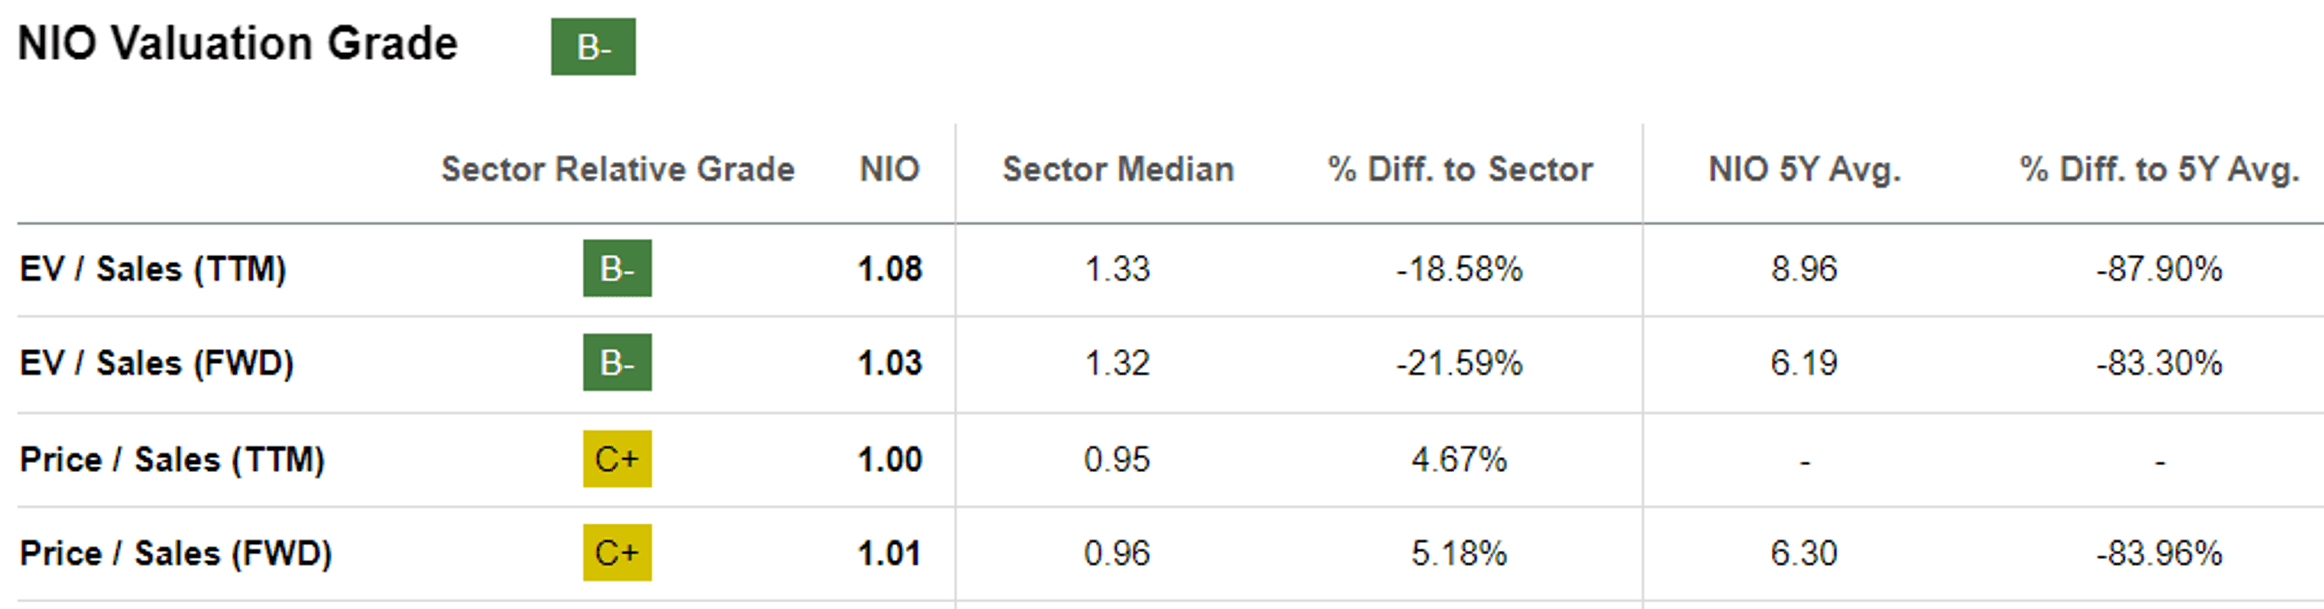The image size is (2324, 609).
Task: Click the Sector Median column header
Action: click(x=1118, y=169)
